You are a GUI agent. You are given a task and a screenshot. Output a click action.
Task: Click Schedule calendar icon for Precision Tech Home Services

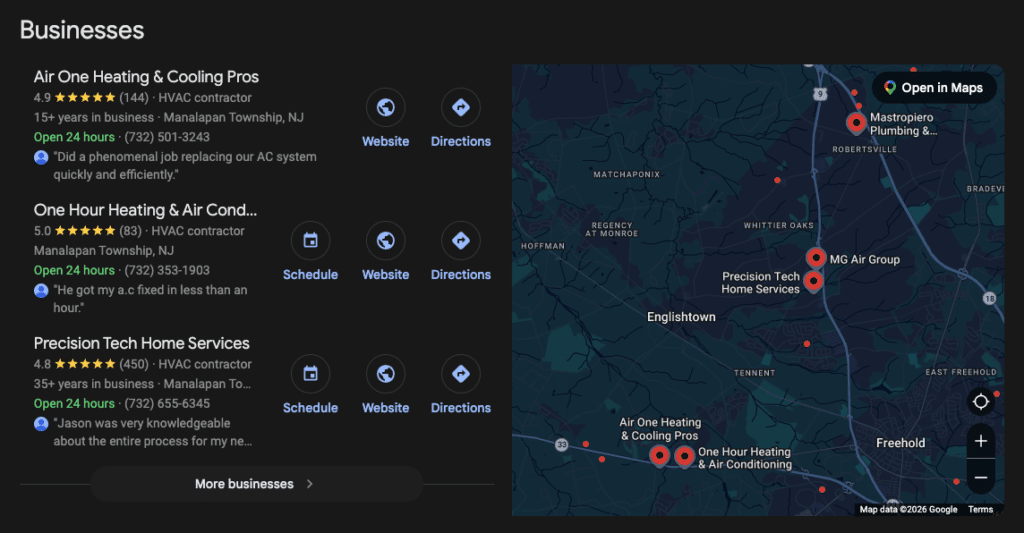[310, 374]
